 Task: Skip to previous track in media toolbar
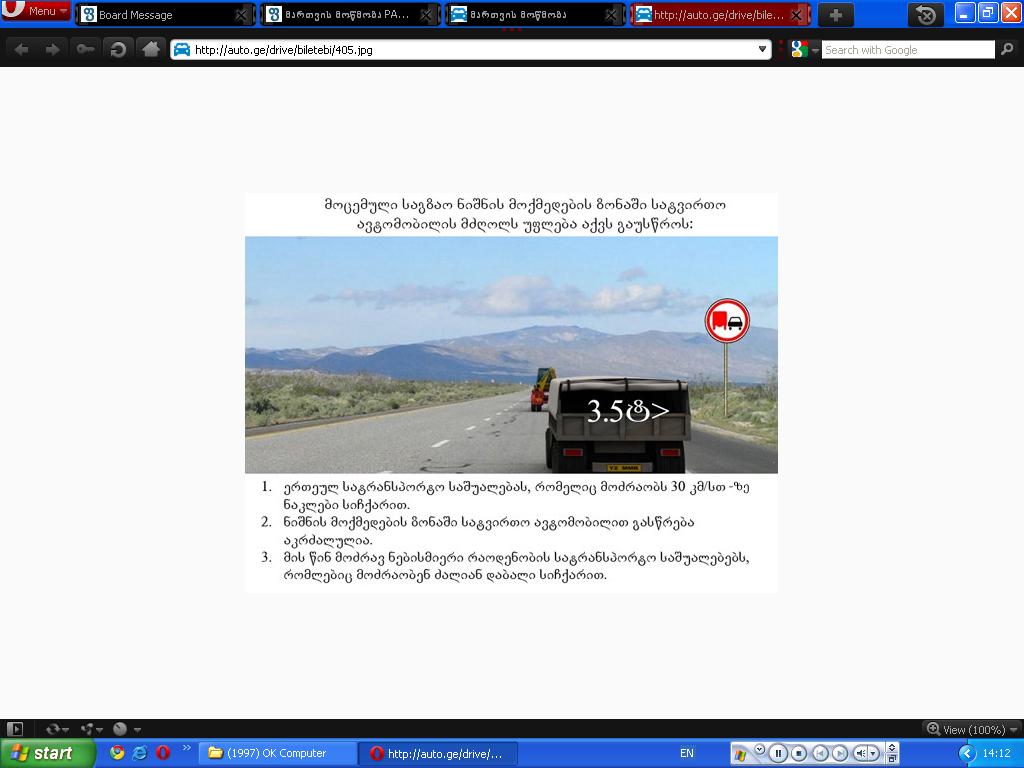[820, 754]
